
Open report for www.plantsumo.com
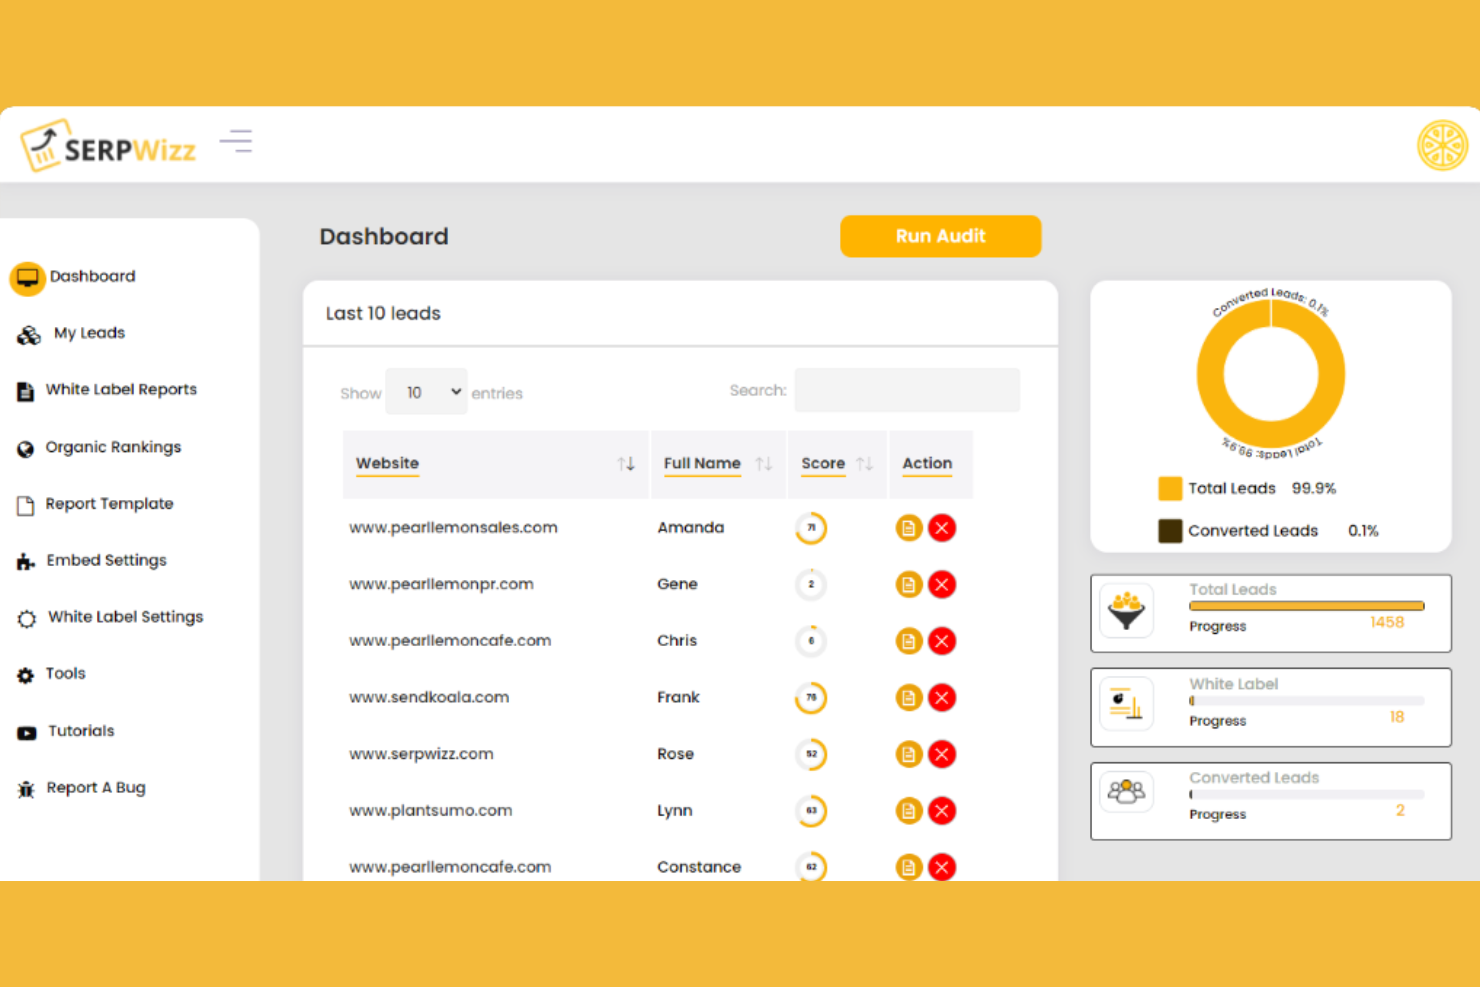908,811
